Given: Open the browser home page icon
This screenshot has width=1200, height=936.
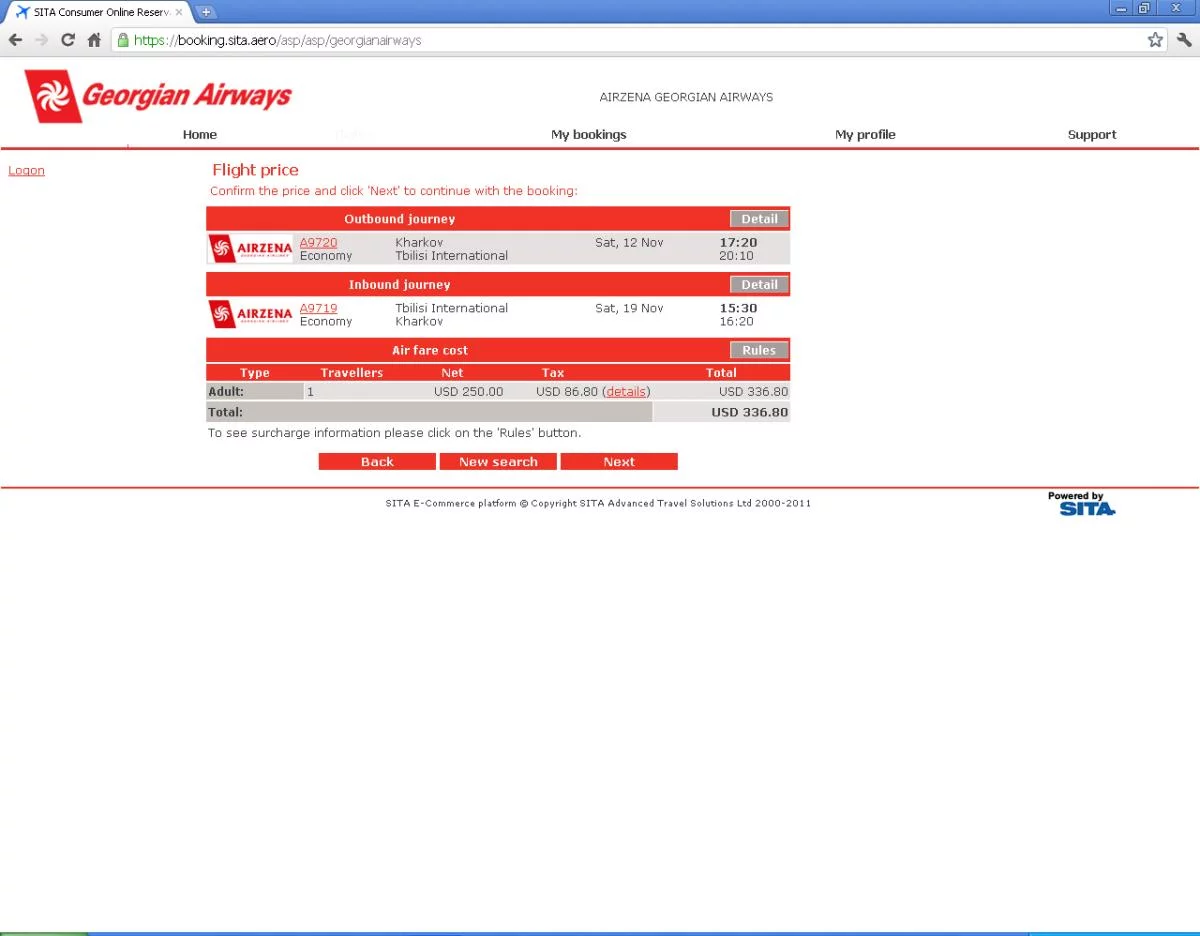Looking at the screenshot, I should pyautogui.click(x=94, y=40).
